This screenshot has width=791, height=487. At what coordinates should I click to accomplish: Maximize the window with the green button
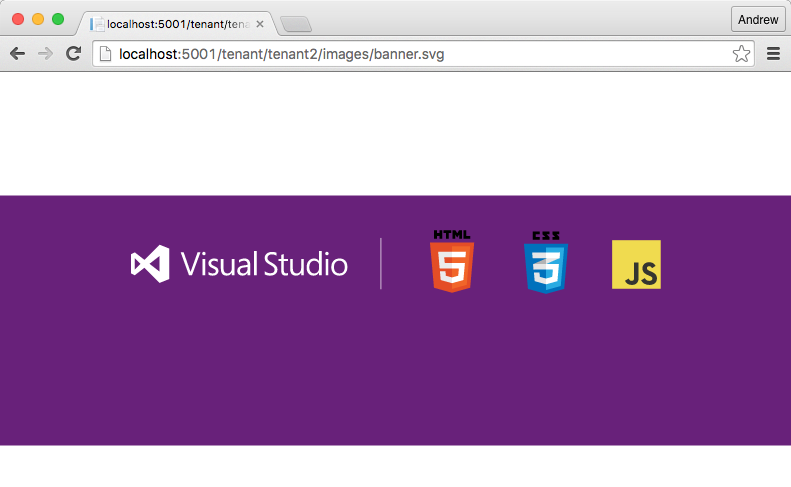58,19
